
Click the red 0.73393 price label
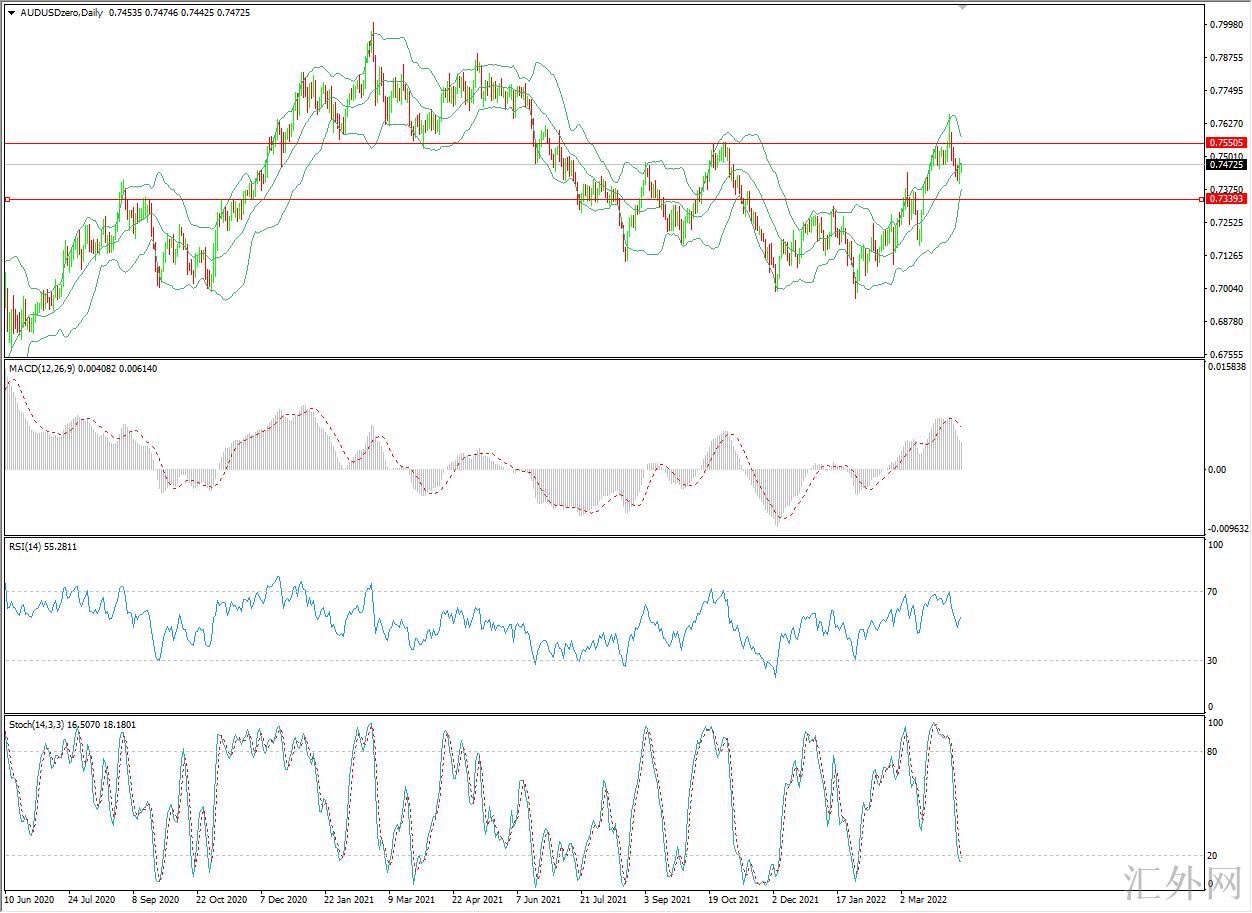pyautogui.click(x=1226, y=199)
